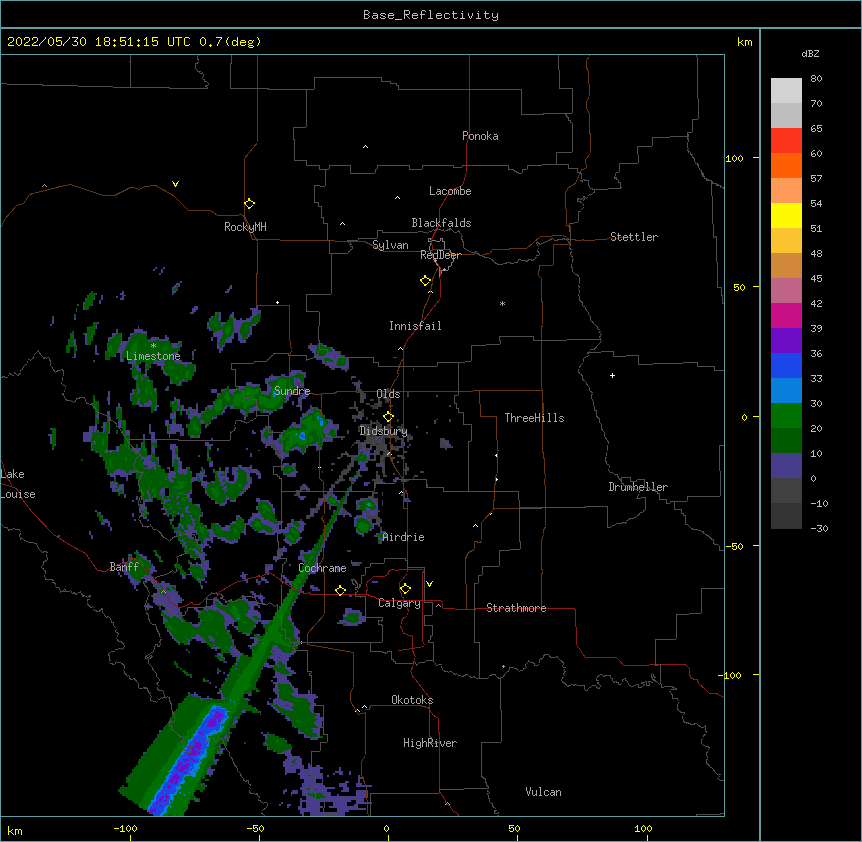Click the RedDeer city label
The height and width of the screenshot is (842, 862).
tap(440, 255)
